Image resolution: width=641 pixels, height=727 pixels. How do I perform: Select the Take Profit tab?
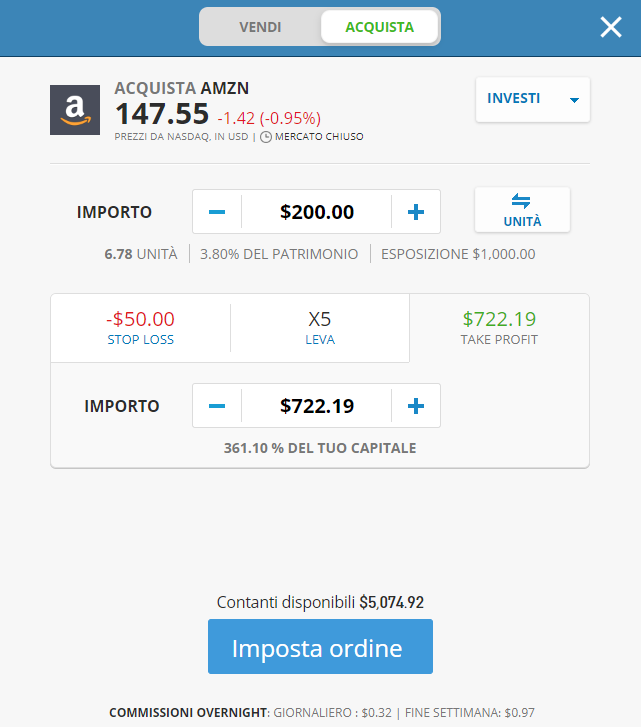499,328
